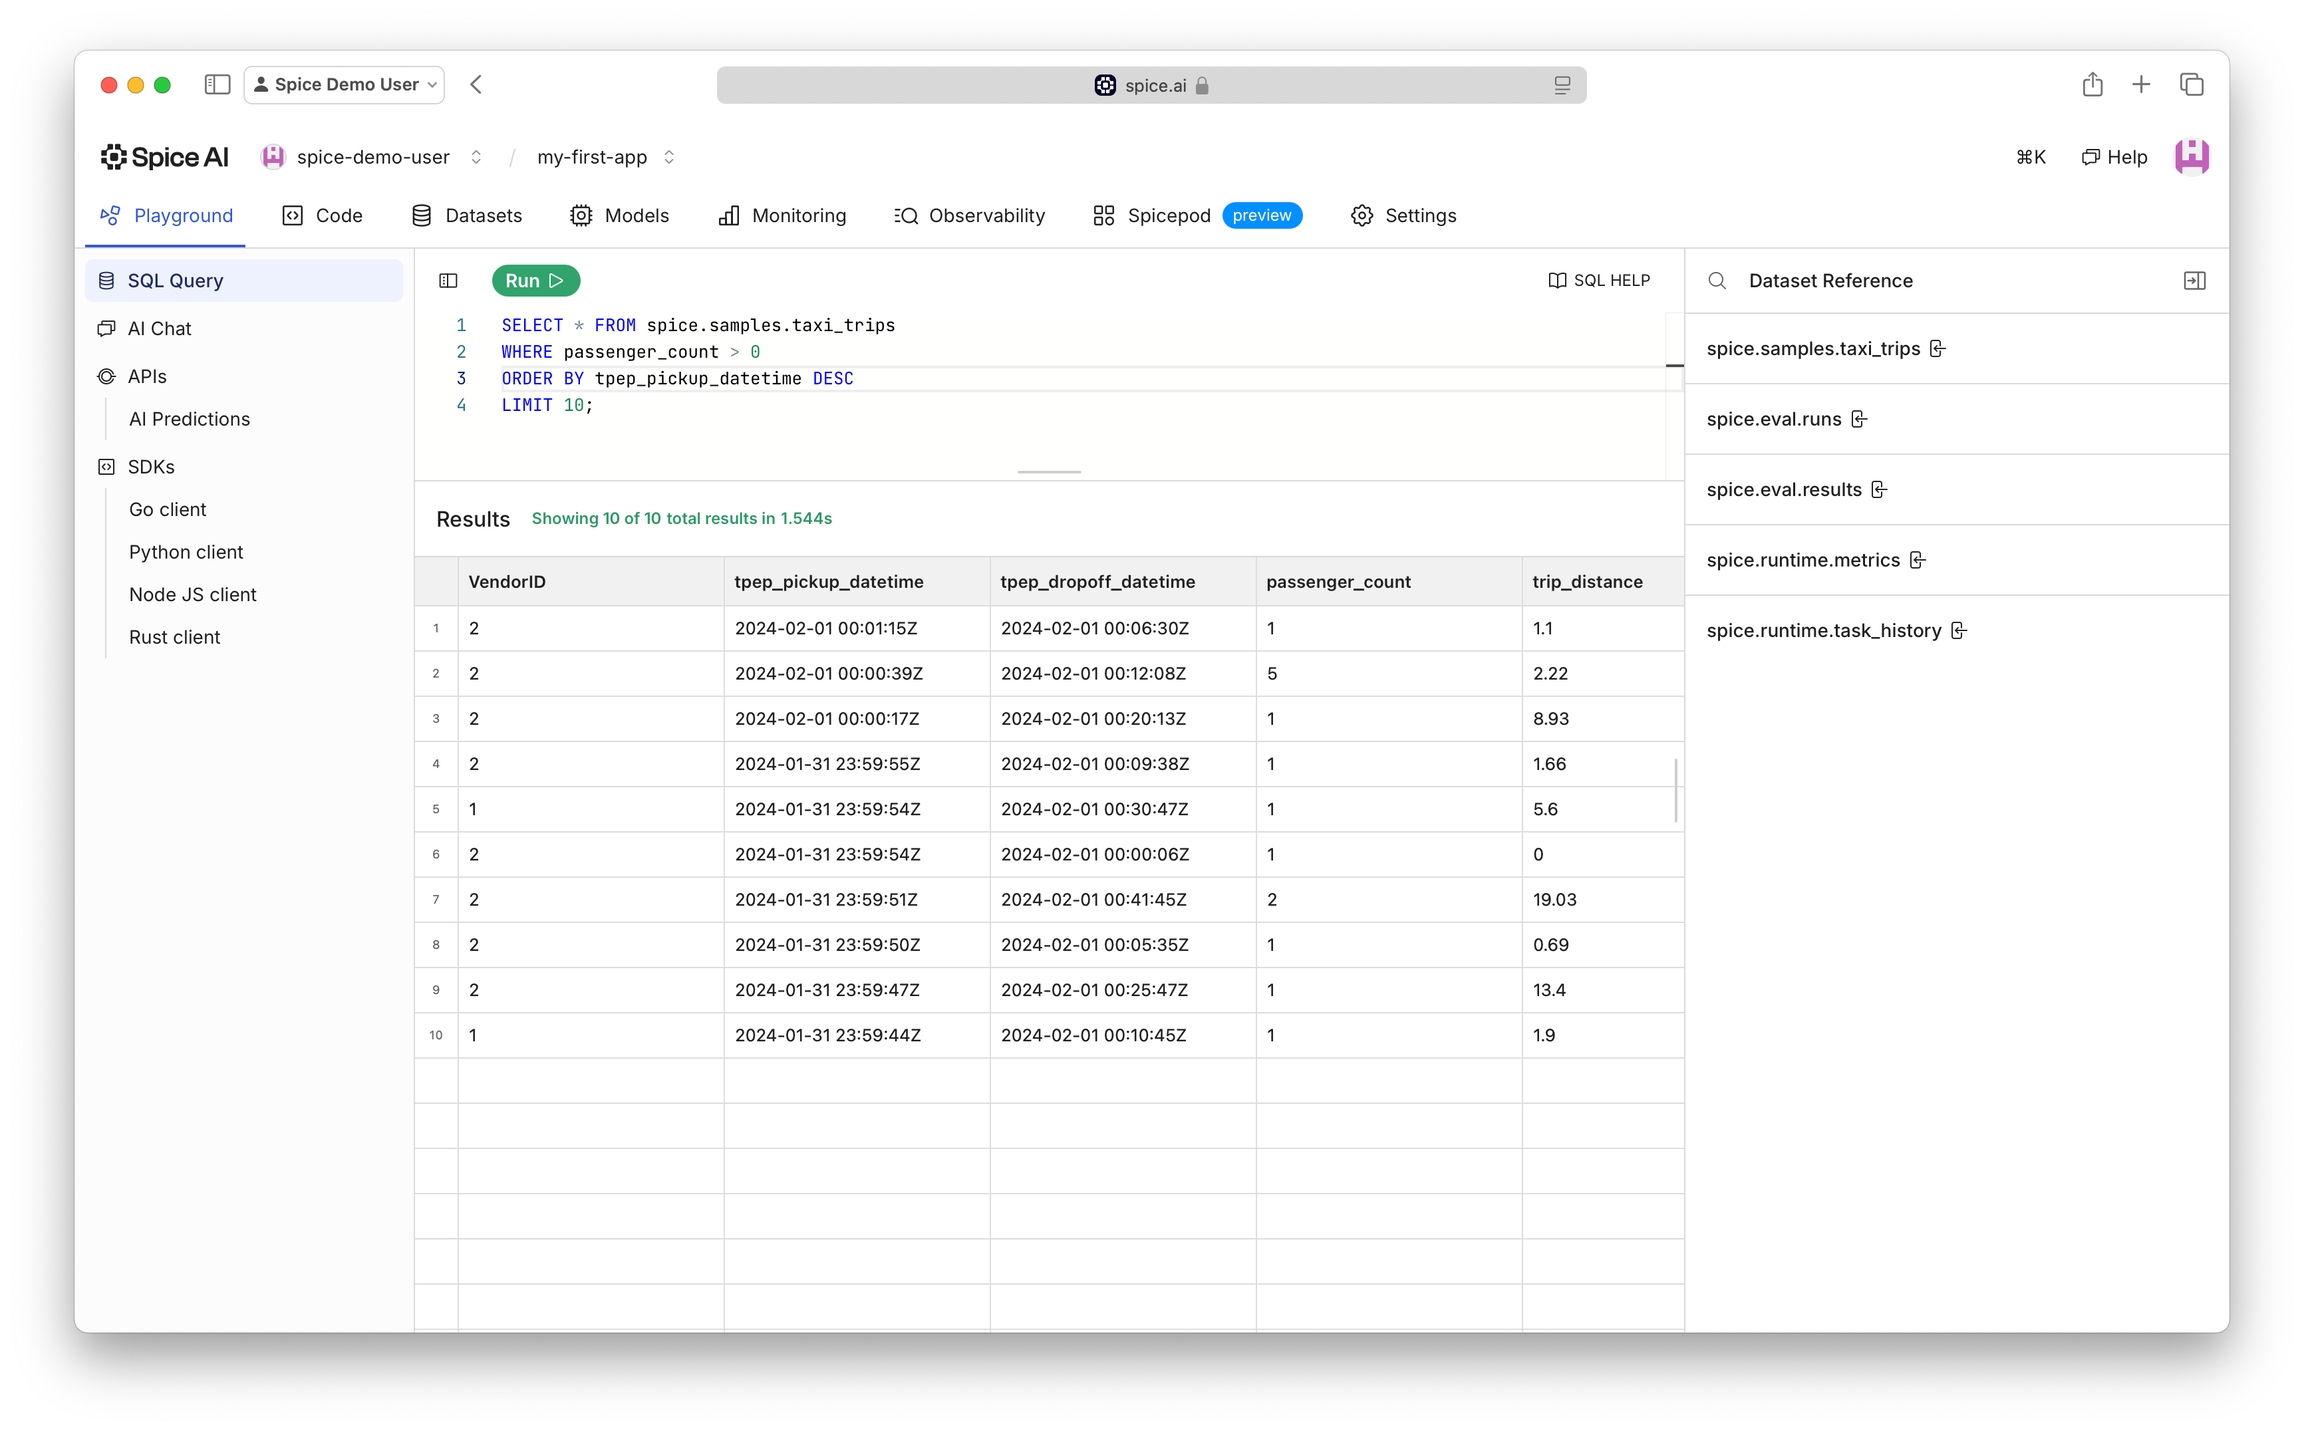Open the Safari tab overview icon
Image resolution: width=2304 pixels, height=1431 pixels.
click(x=2191, y=85)
